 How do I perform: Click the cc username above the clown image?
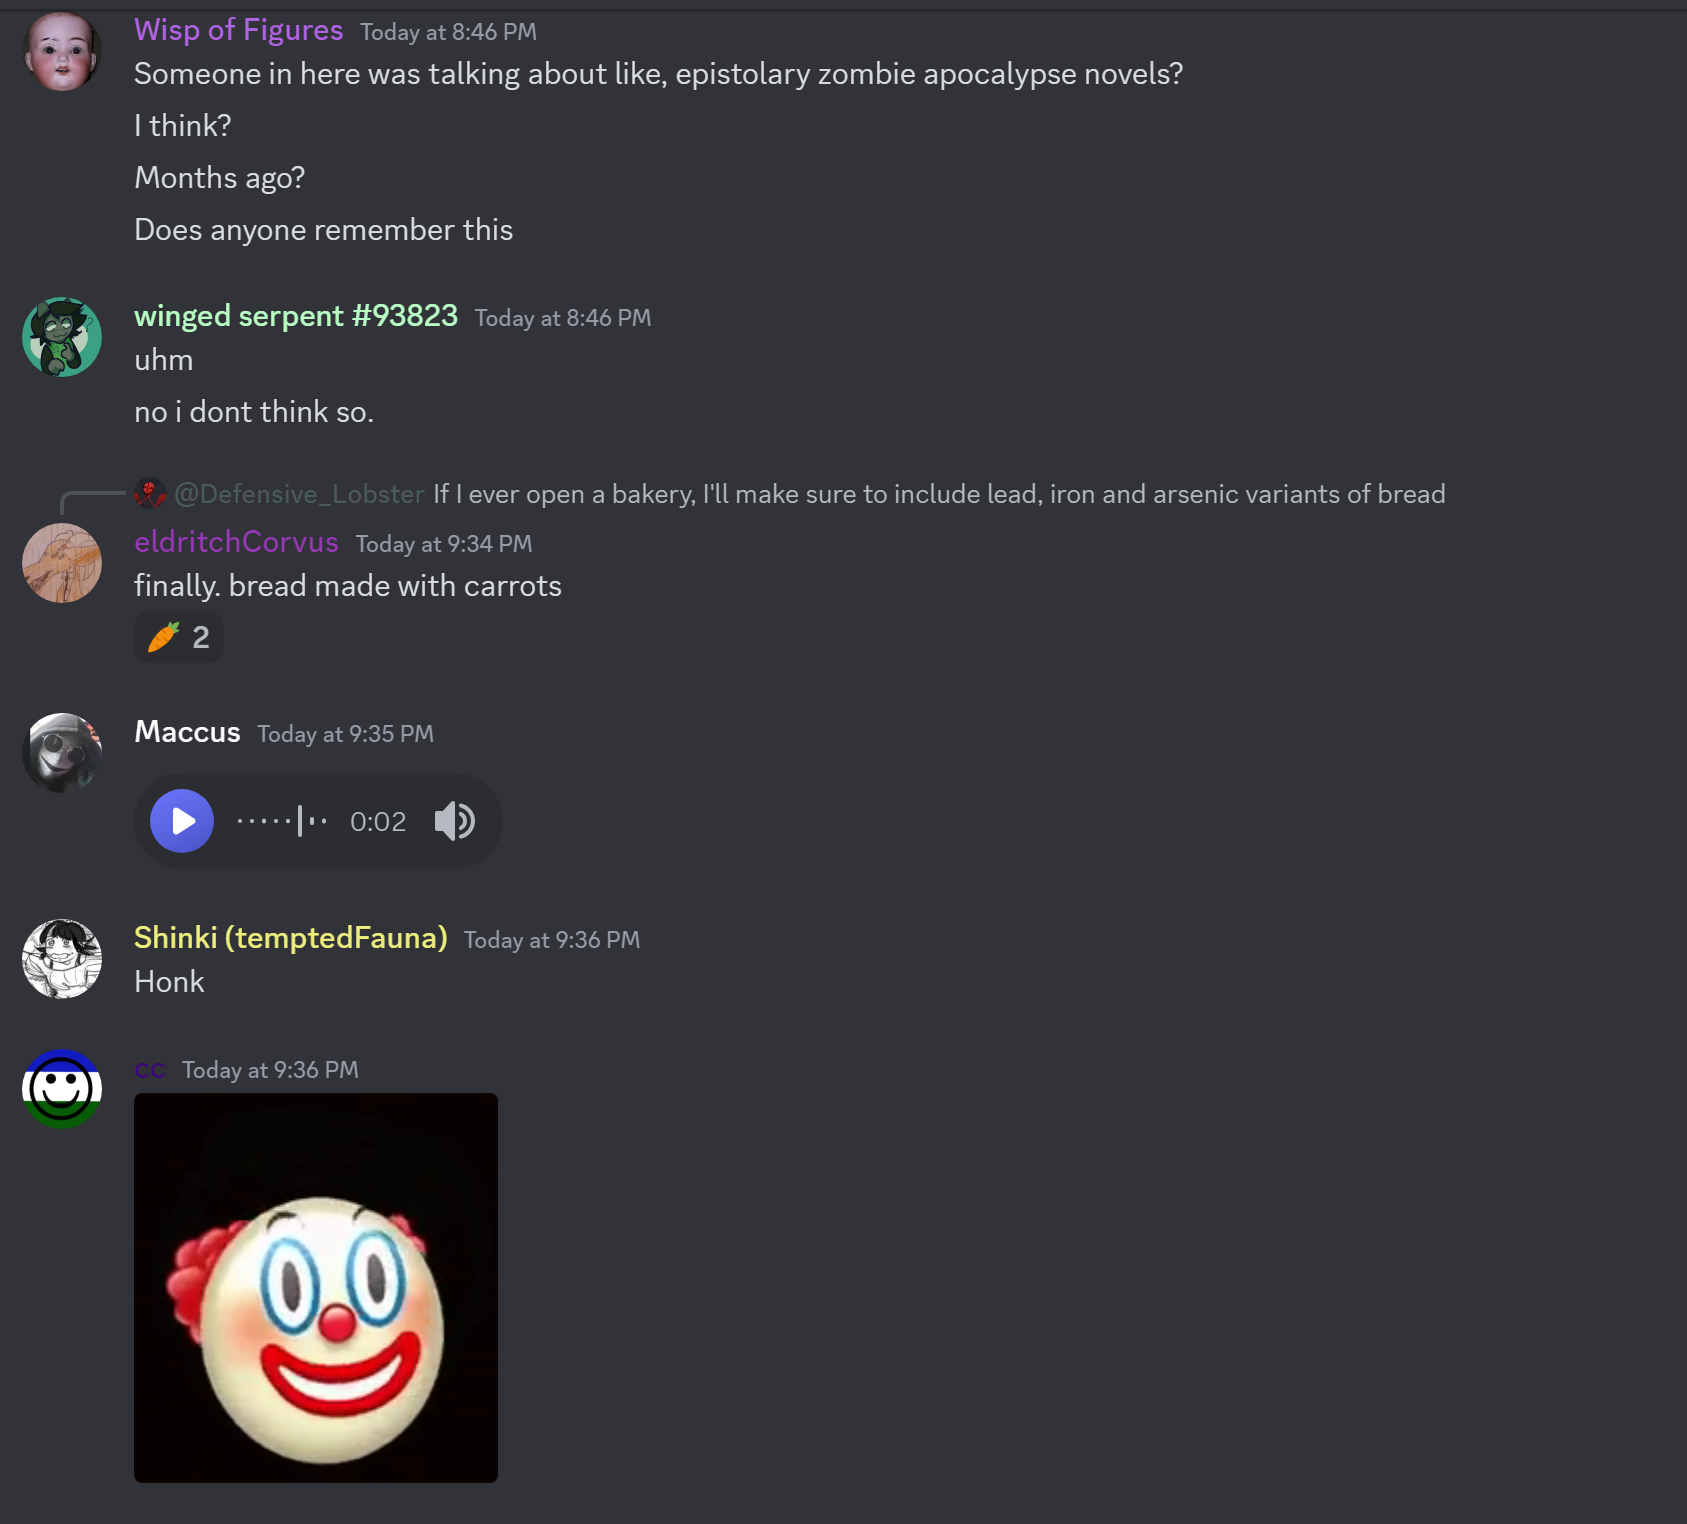click(150, 1070)
